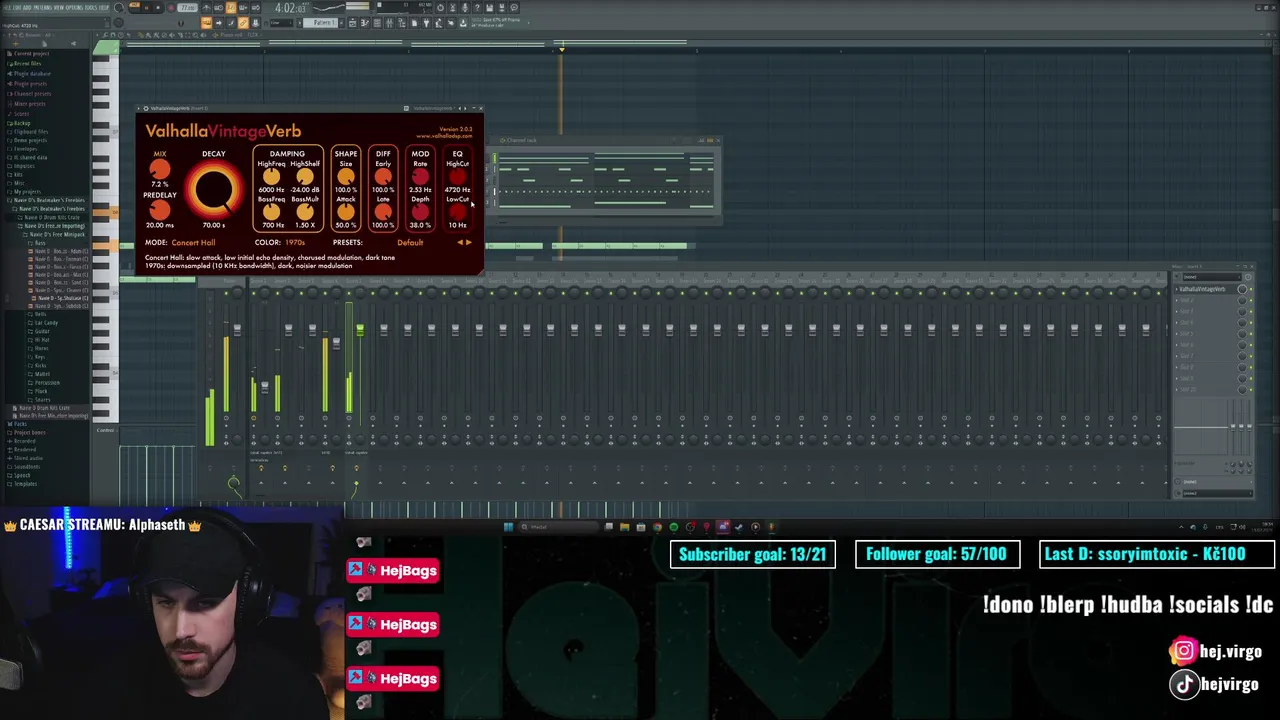Open My projects folder in browser
1280x720 pixels.
tap(27, 191)
